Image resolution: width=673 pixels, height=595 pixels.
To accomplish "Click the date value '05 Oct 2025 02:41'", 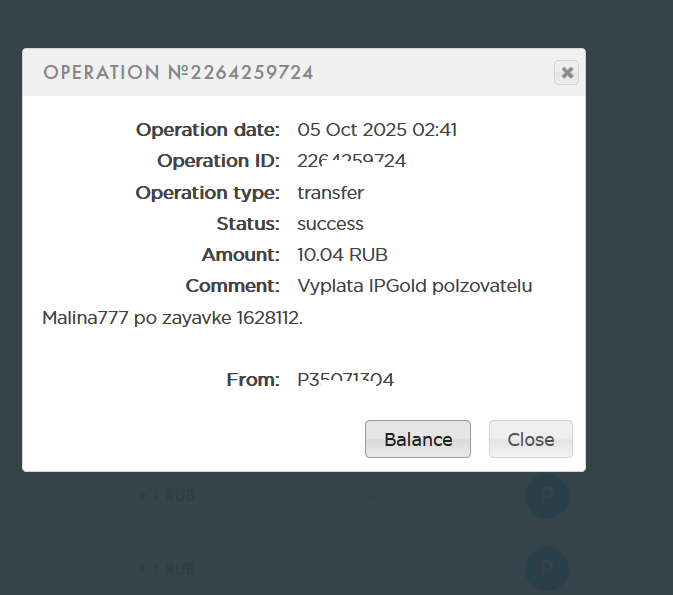I will coord(377,129).
